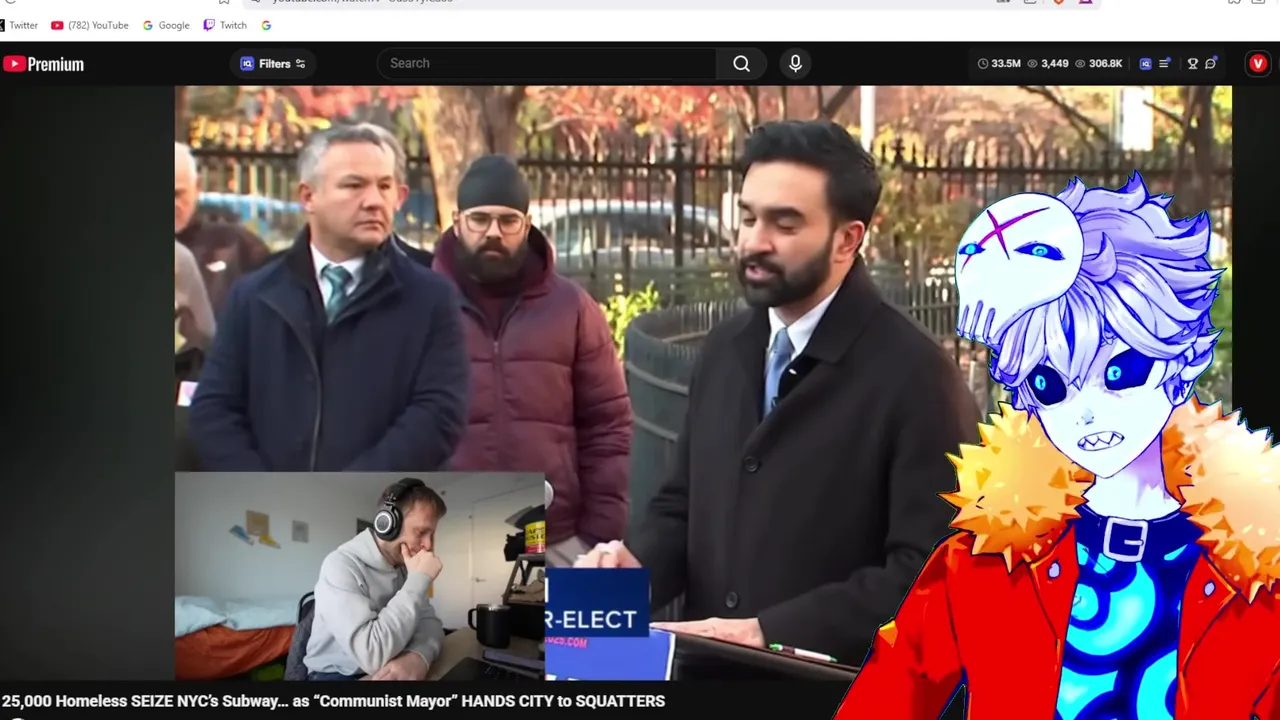Open the IQ Filters button

[273, 63]
